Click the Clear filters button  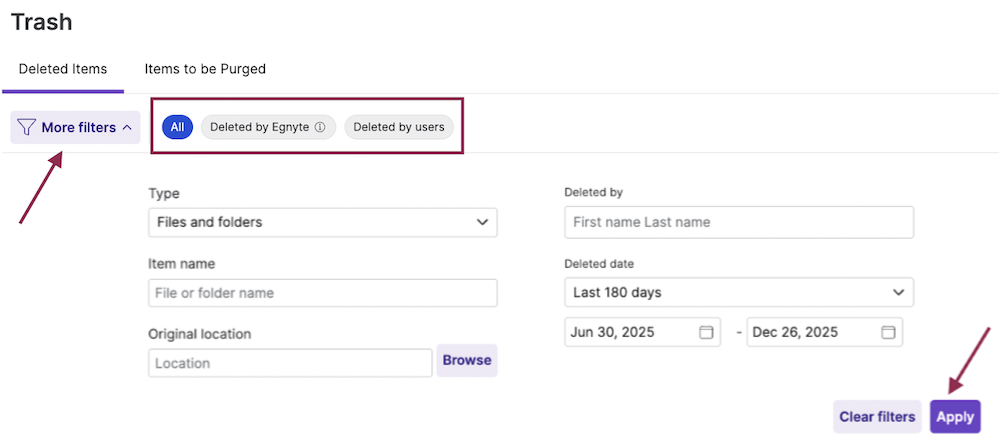click(x=877, y=417)
